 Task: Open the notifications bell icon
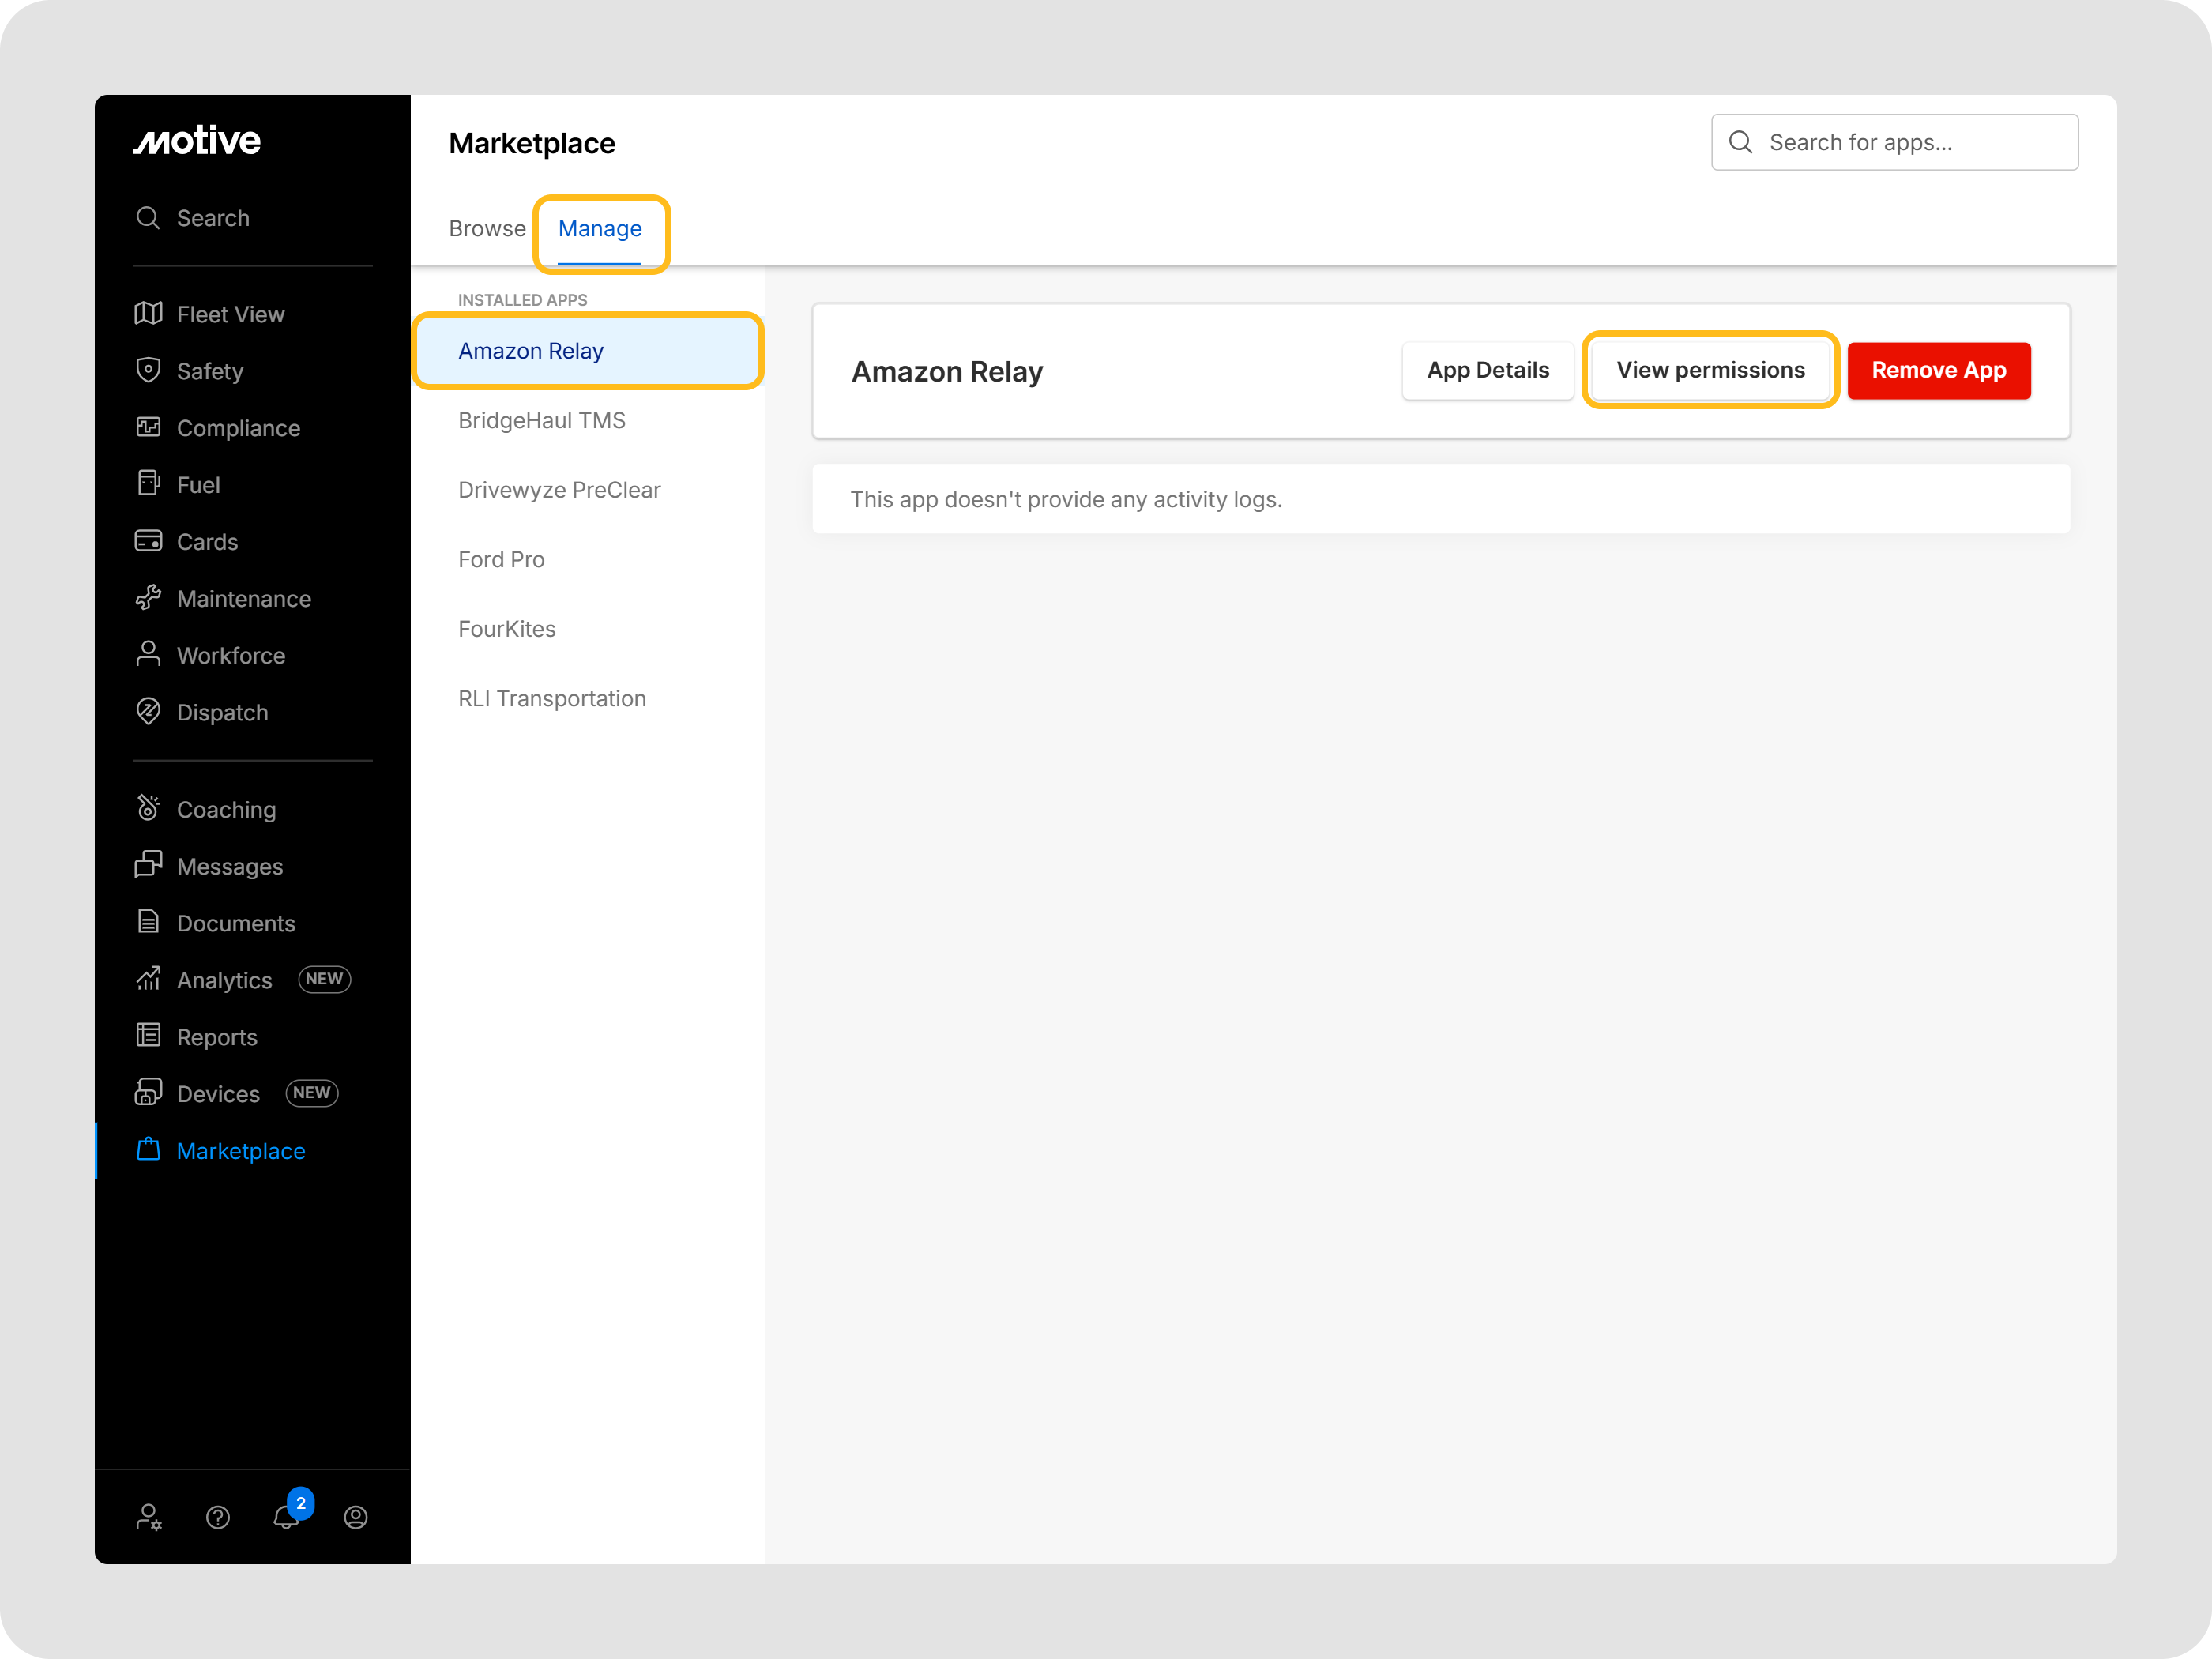tap(286, 1517)
